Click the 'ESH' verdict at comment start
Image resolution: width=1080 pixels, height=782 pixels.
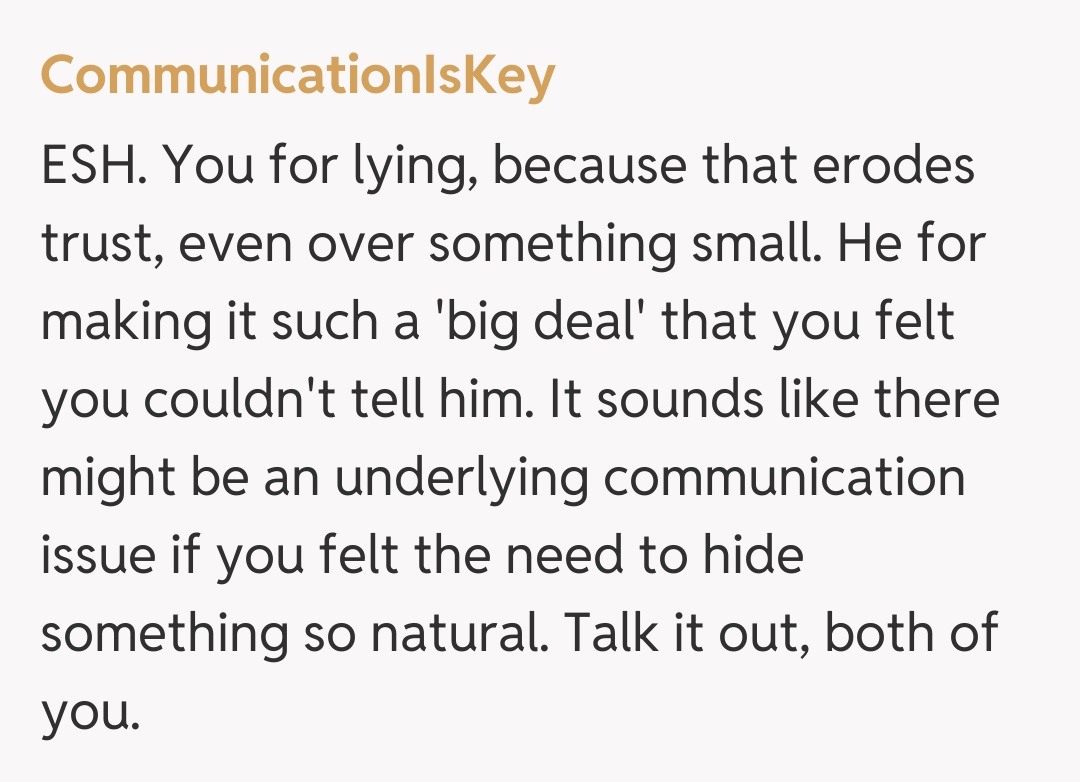coord(92,166)
